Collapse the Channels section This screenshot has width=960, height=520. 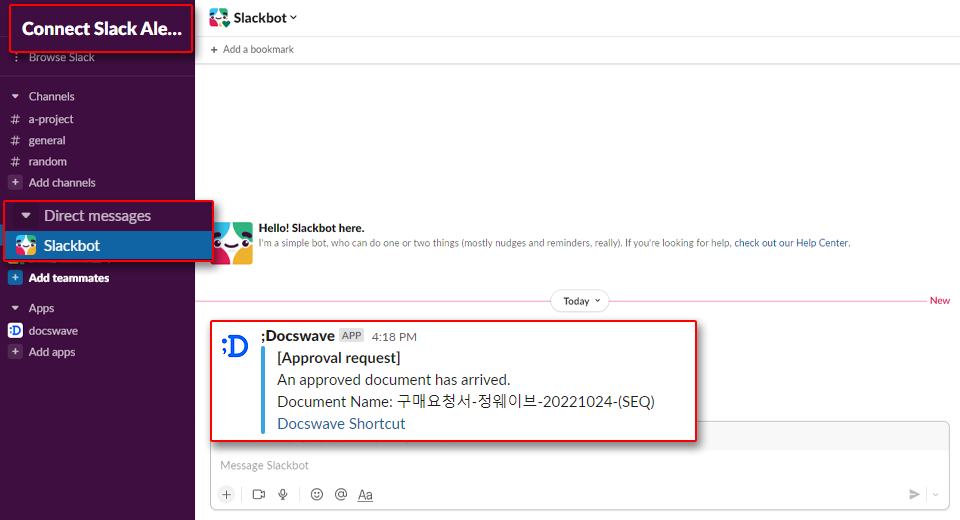(x=15, y=97)
